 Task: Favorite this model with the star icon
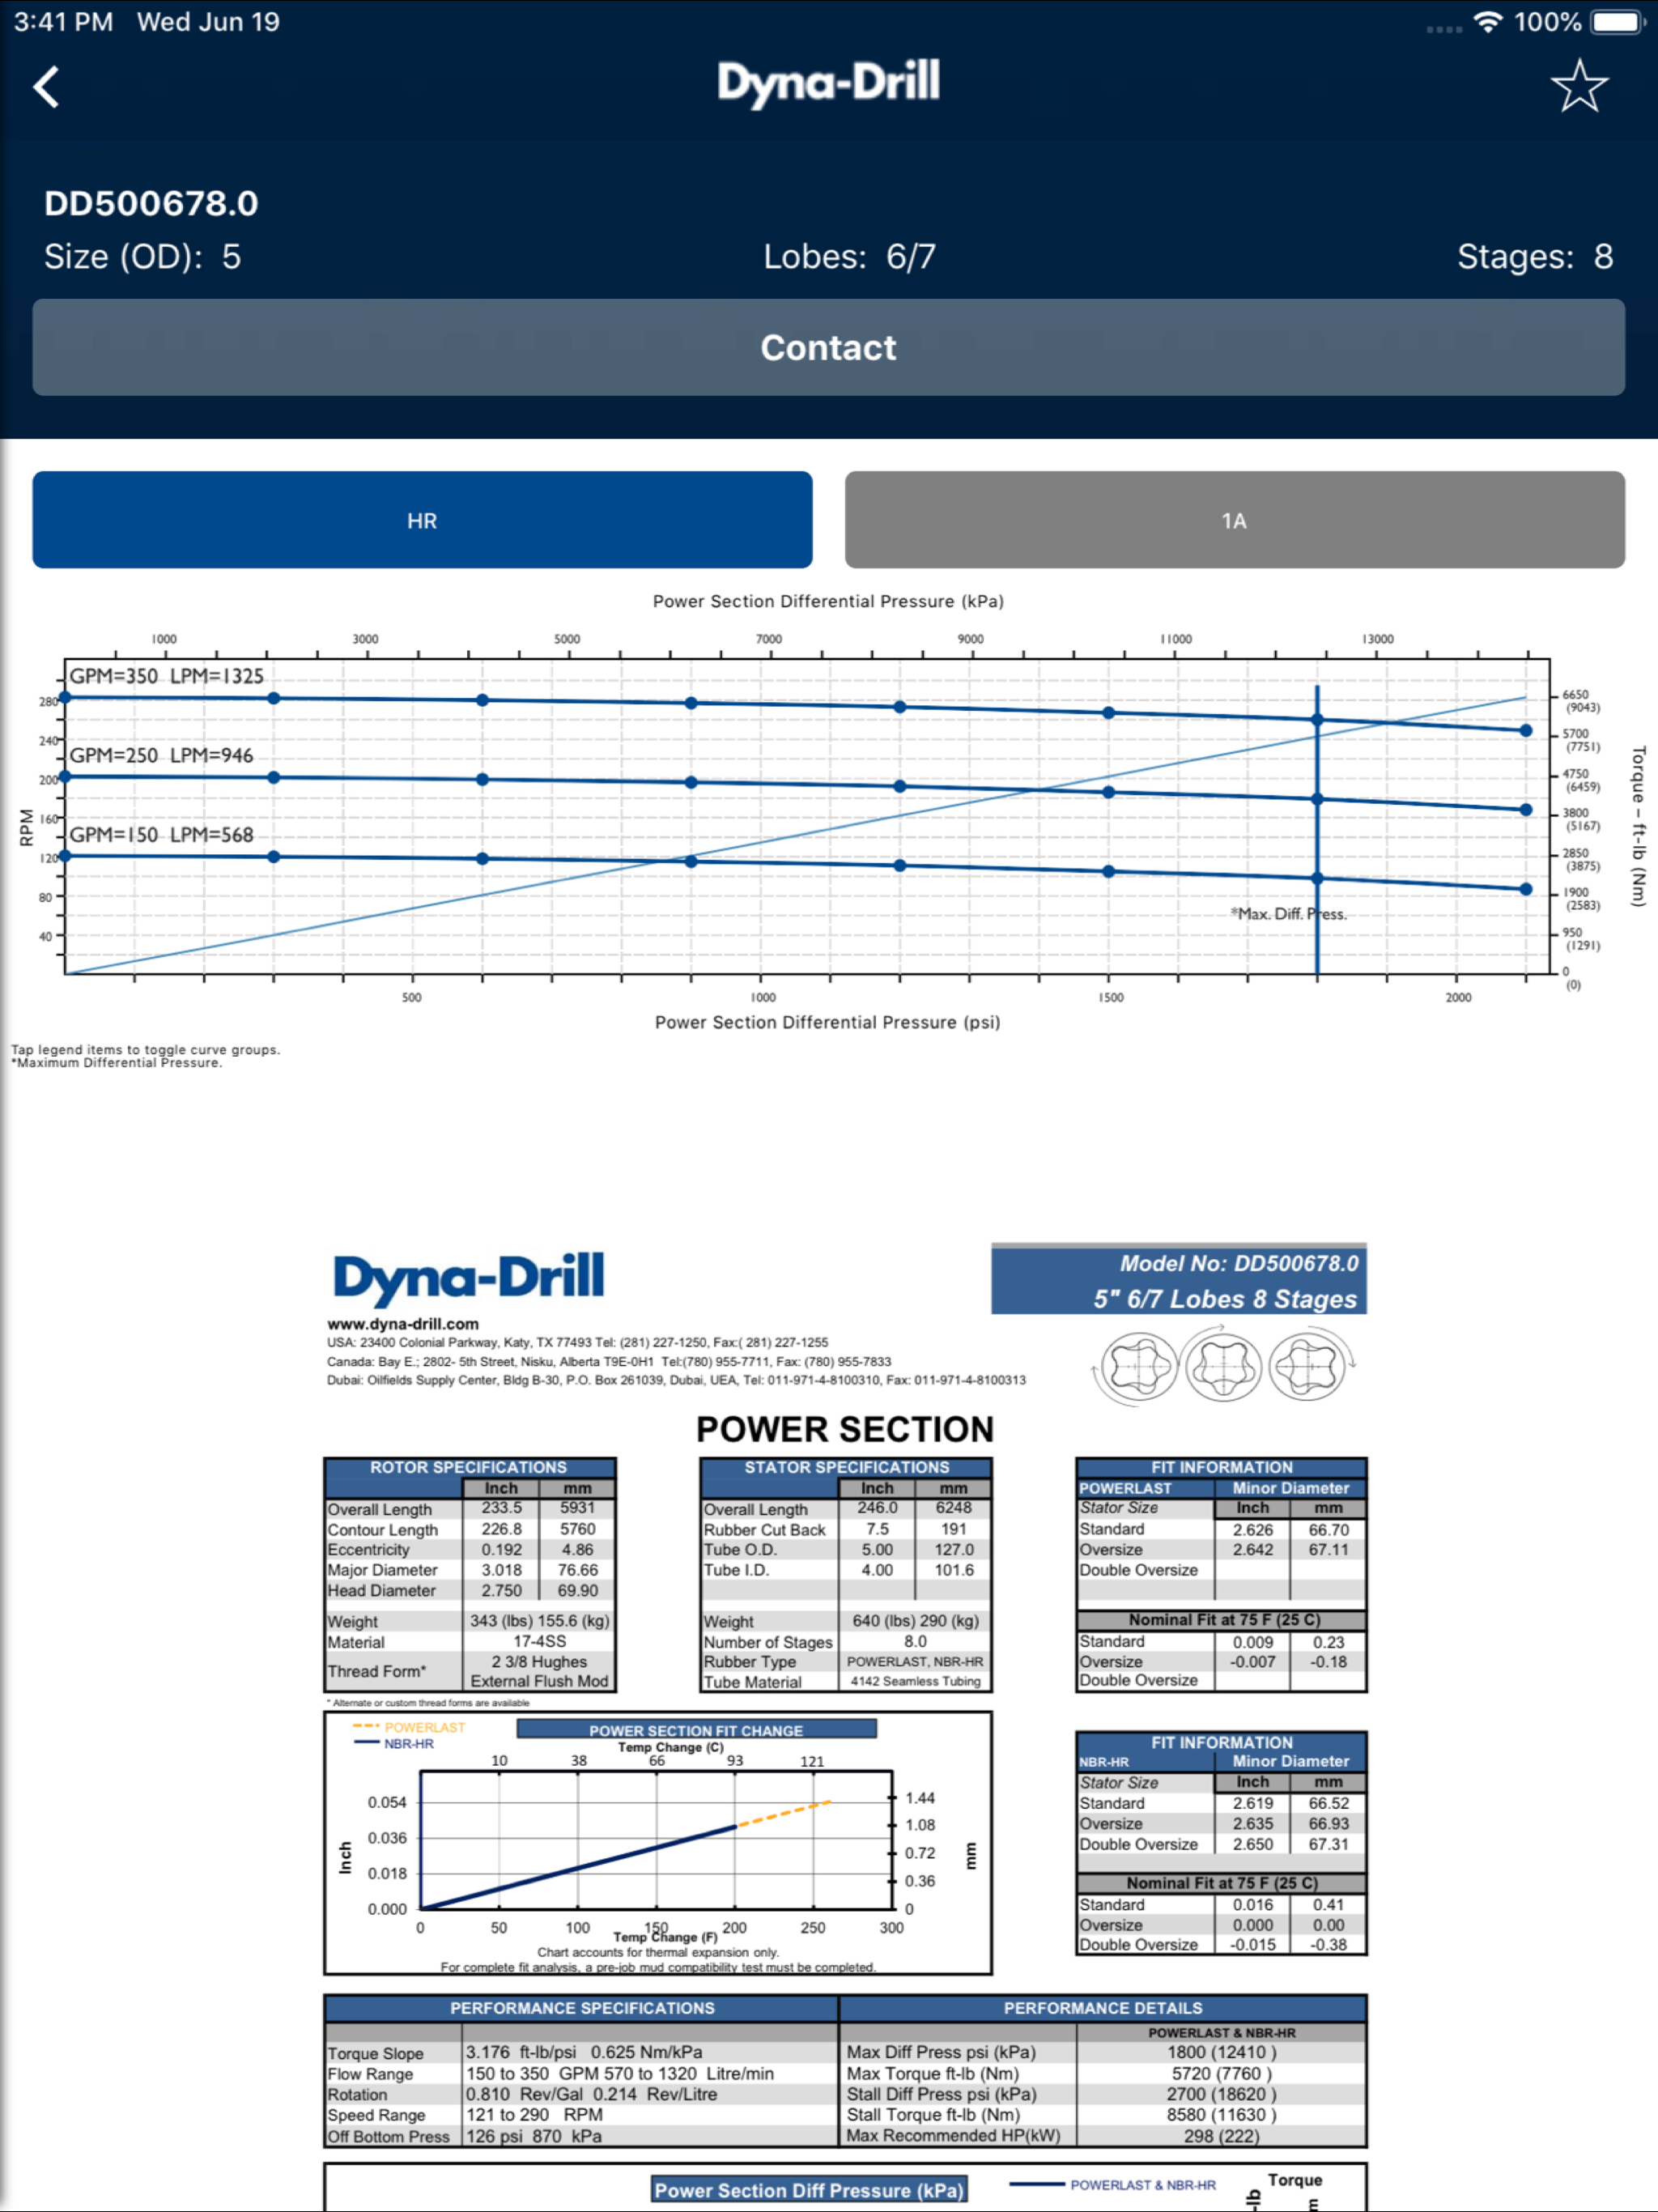(1579, 86)
